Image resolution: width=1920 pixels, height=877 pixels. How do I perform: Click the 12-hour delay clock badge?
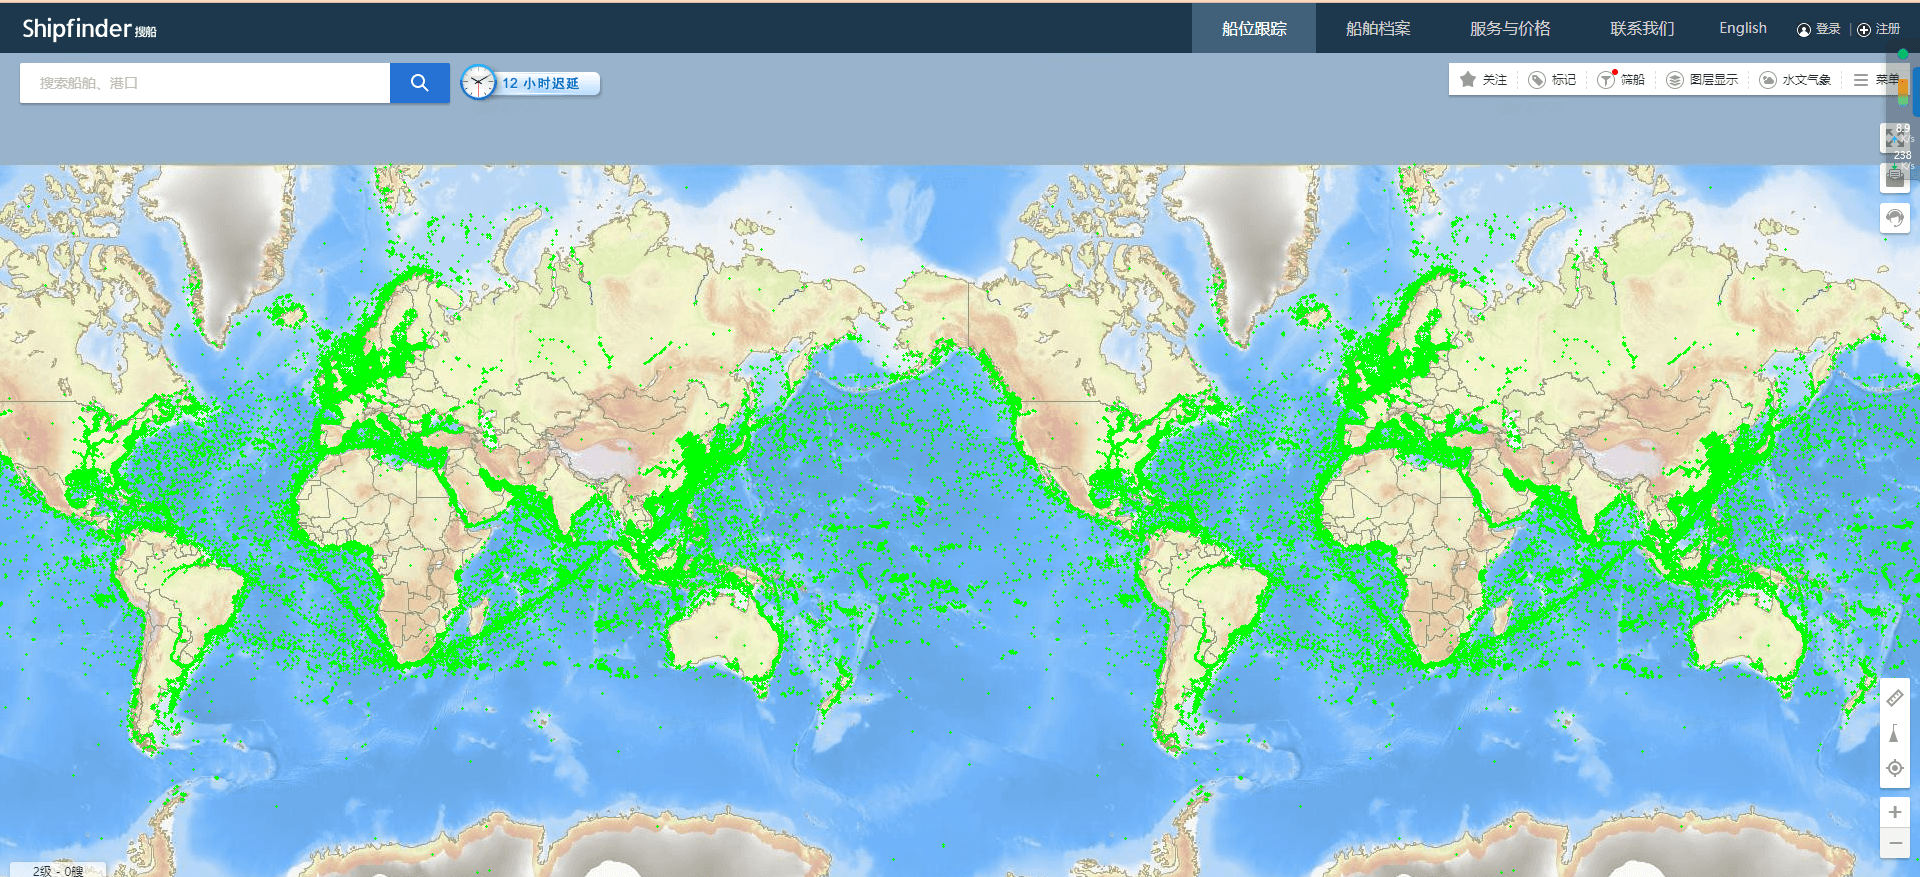pyautogui.click(x=530, y=83)
